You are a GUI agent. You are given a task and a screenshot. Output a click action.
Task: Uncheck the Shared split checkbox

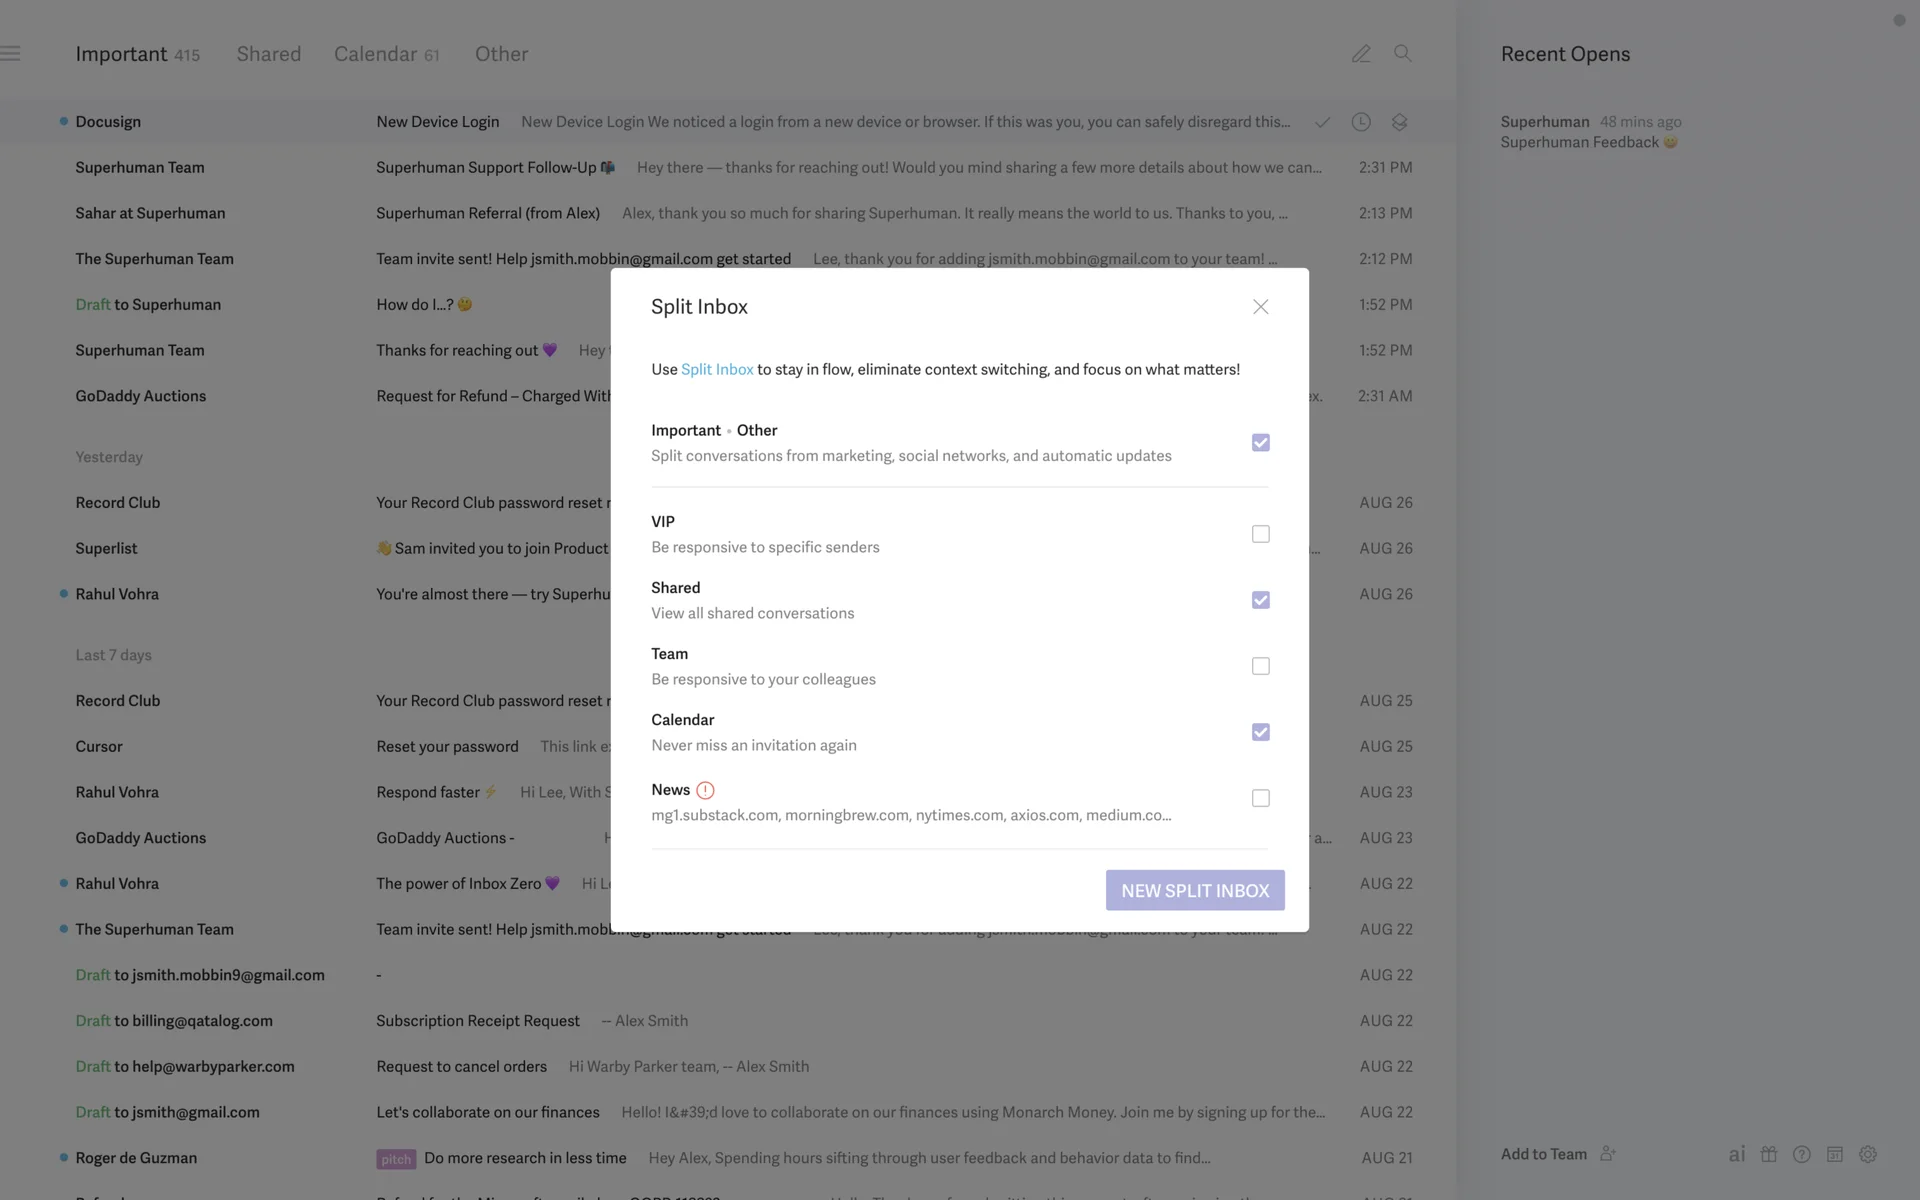1260,600
